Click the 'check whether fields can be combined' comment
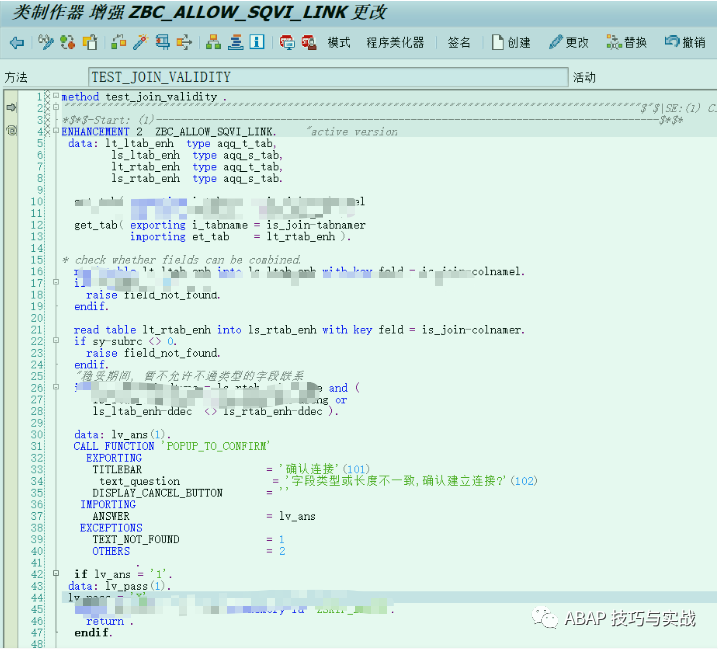The image size is (718, 649). tap(182, 260)
